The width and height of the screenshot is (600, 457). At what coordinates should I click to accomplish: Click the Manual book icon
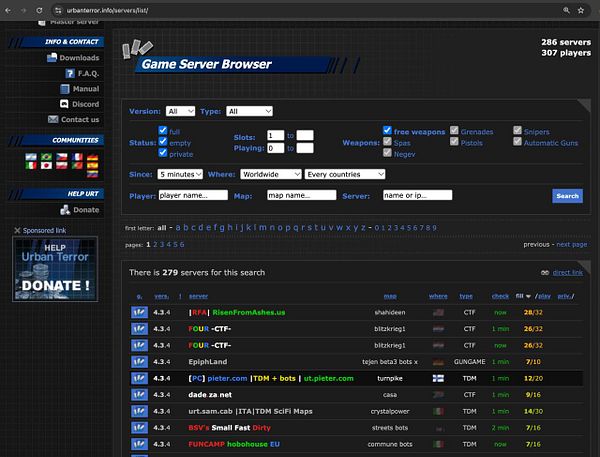(x=65, y=89)
